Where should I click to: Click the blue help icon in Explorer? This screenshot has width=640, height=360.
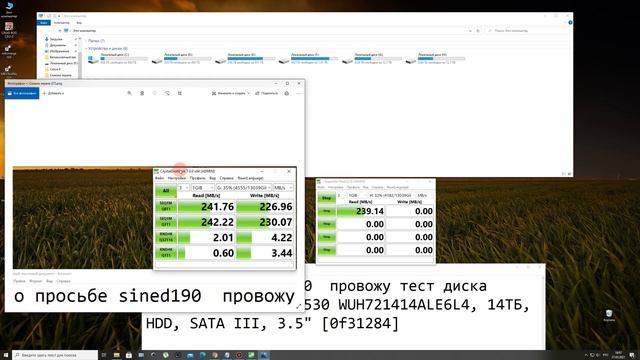coord(570,22)
